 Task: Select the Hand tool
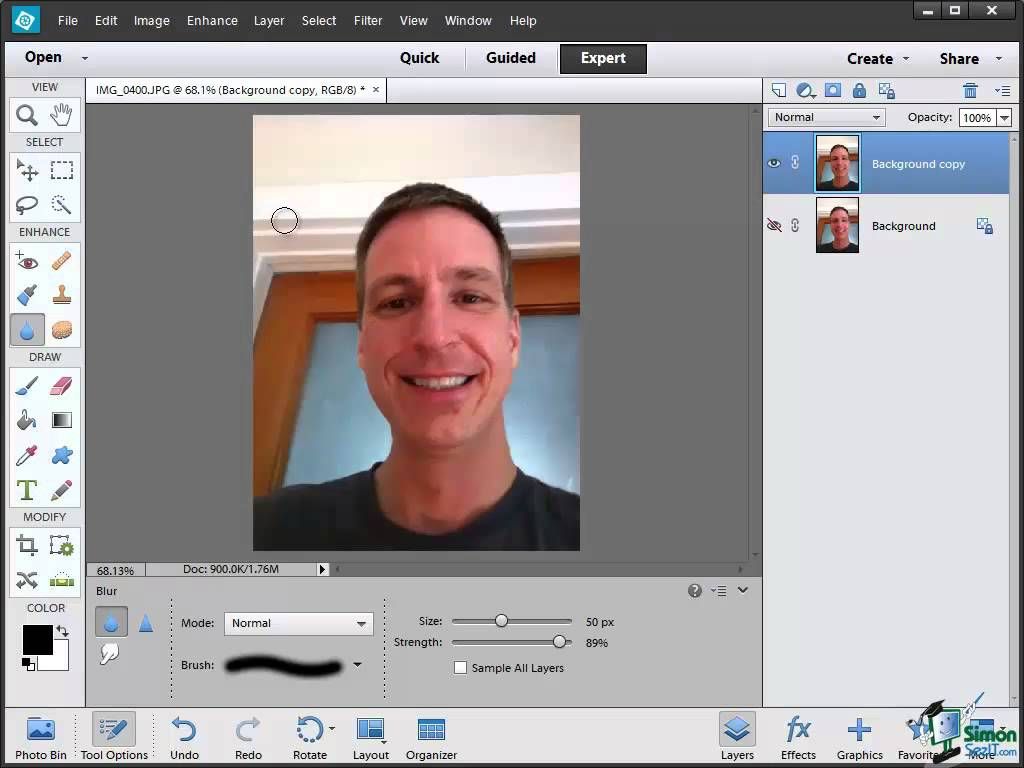(62, 115)
